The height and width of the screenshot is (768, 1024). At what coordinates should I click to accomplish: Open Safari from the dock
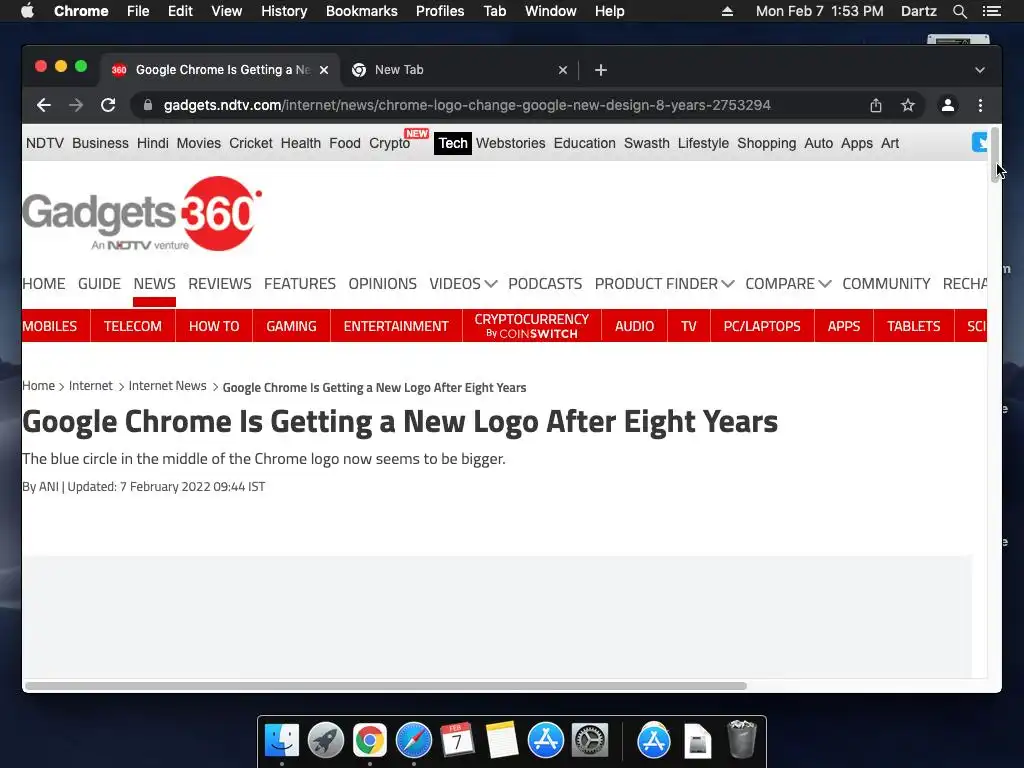[413, 741]
